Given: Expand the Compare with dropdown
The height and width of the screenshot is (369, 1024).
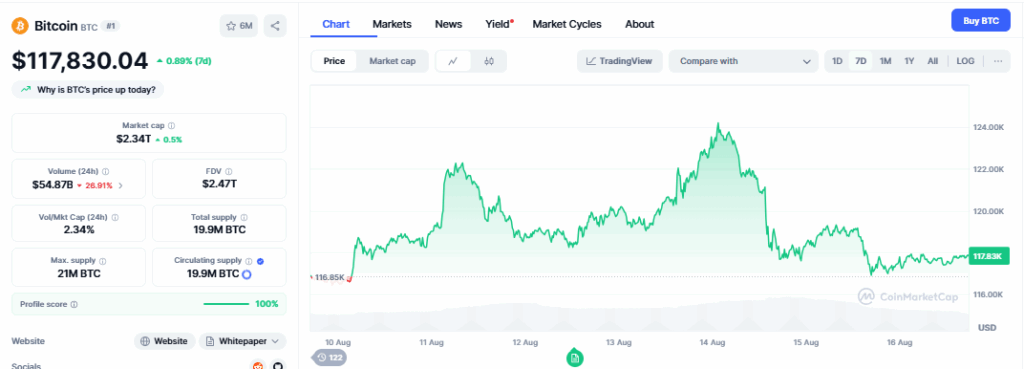Looking at the screenshot, I should click(x=743, y=61).
